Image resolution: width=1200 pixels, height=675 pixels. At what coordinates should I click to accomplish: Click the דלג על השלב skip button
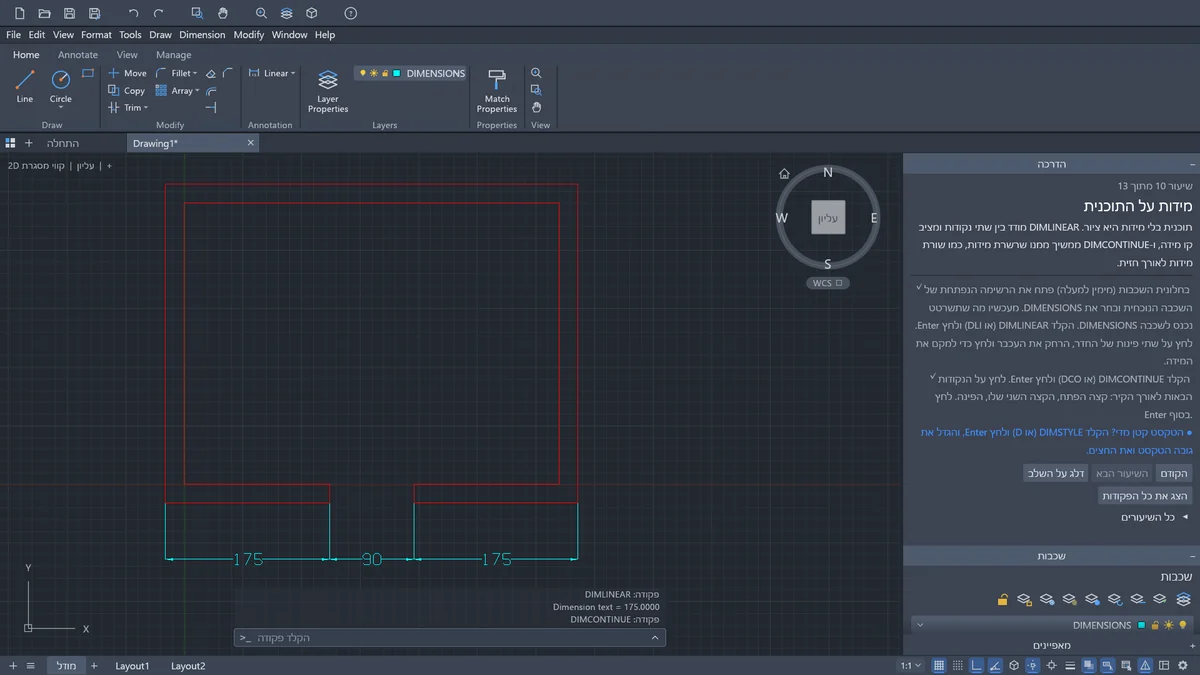pos(1054,473)
